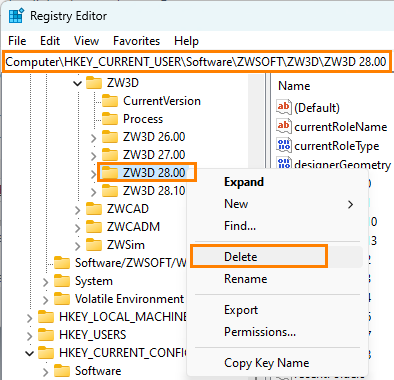Expand the ZW3D 27.00 key
This screenshot has height=380, width=394.
94,155
